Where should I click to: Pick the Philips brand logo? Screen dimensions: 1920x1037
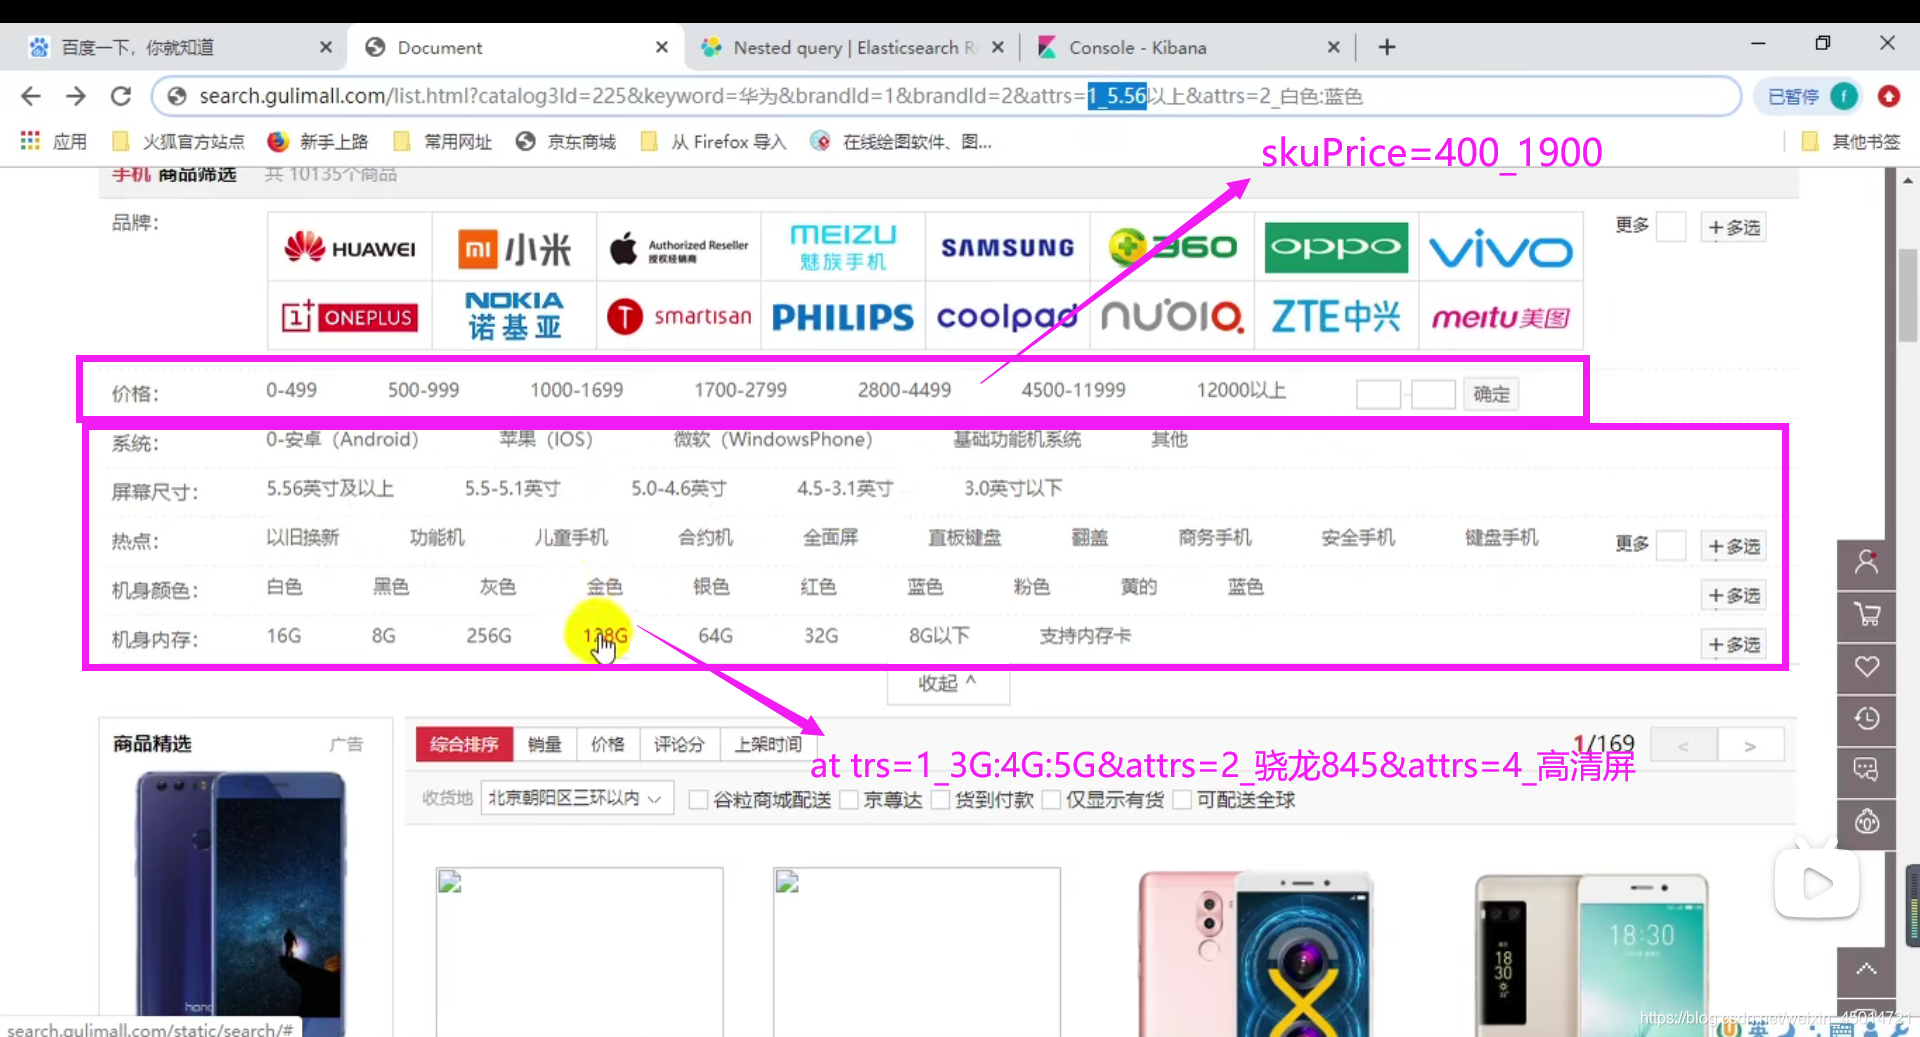843,318
